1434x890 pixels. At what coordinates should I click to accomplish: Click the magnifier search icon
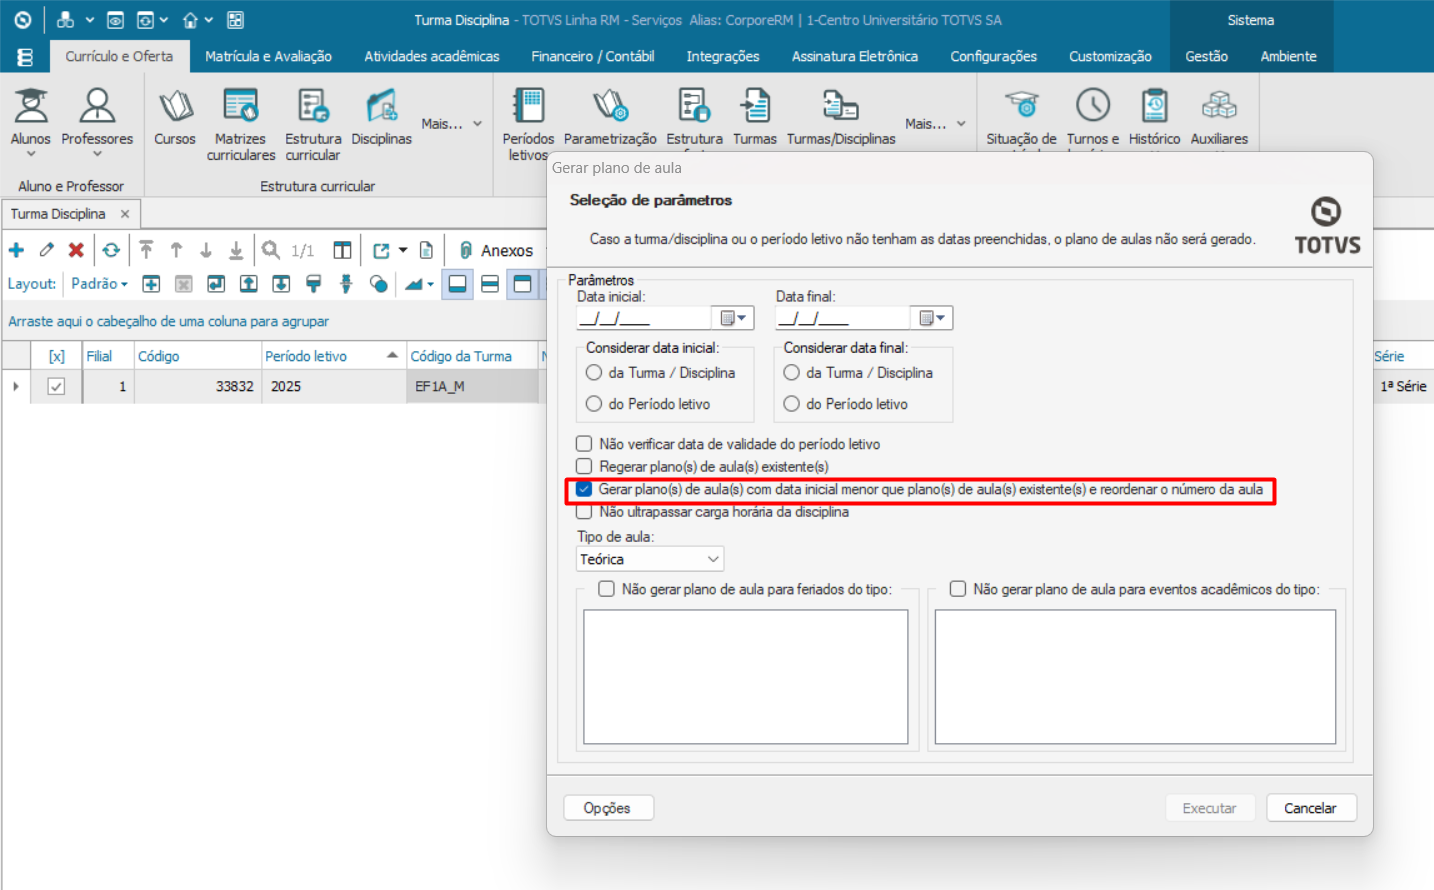click(x=270, y=250)
